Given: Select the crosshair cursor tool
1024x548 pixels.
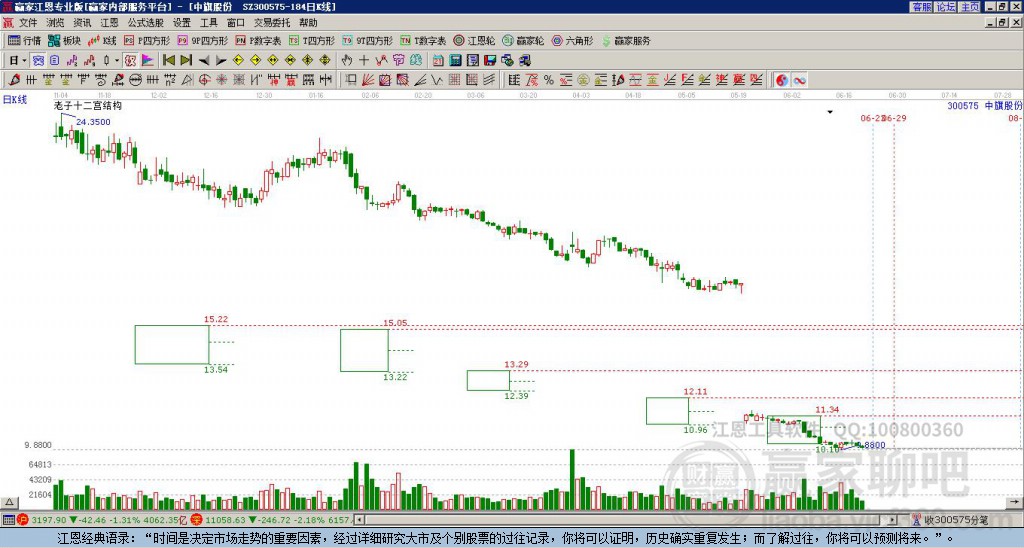Looking at the screenshot, I should pos(364,61).
